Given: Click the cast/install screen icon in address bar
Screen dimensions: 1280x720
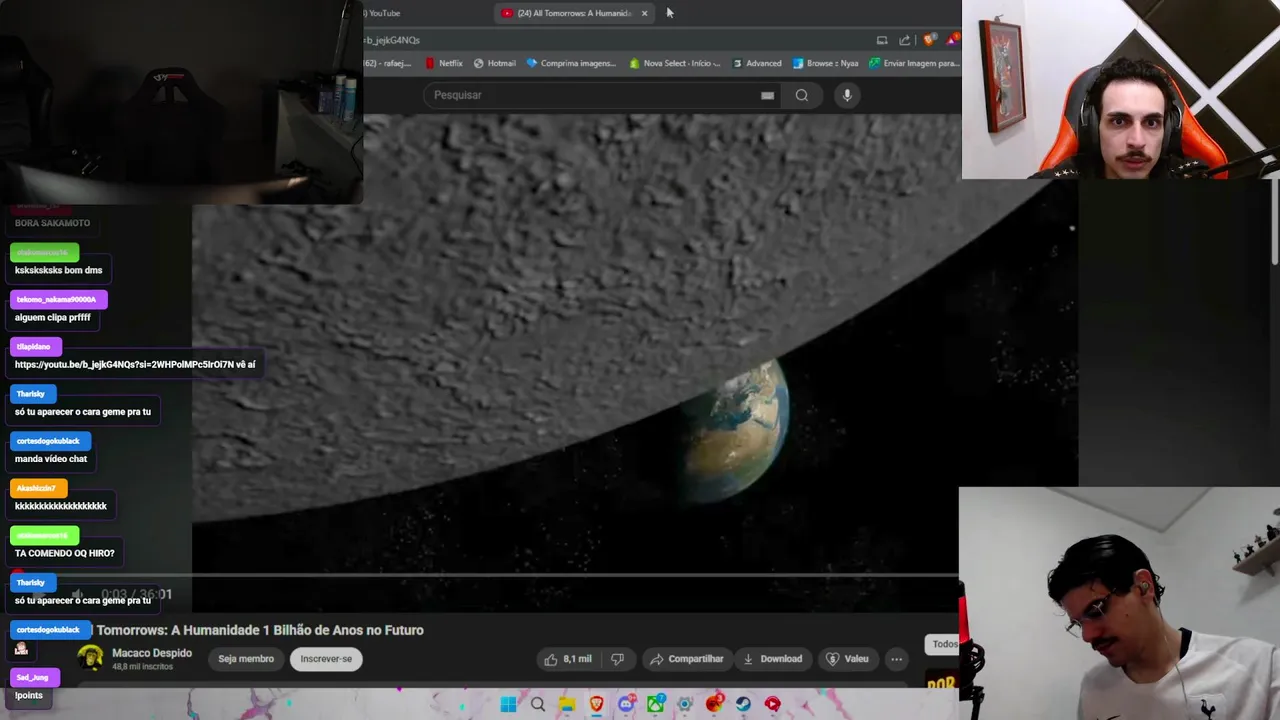Looking at the screenshot, I should tap(882, 40).
